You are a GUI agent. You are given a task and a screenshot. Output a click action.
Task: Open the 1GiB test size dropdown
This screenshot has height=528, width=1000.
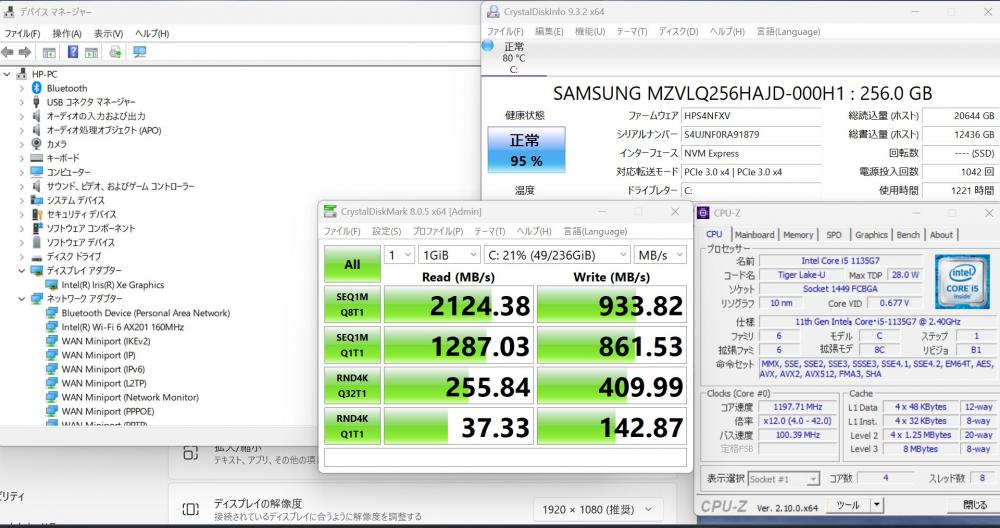(x=450, y=255)
